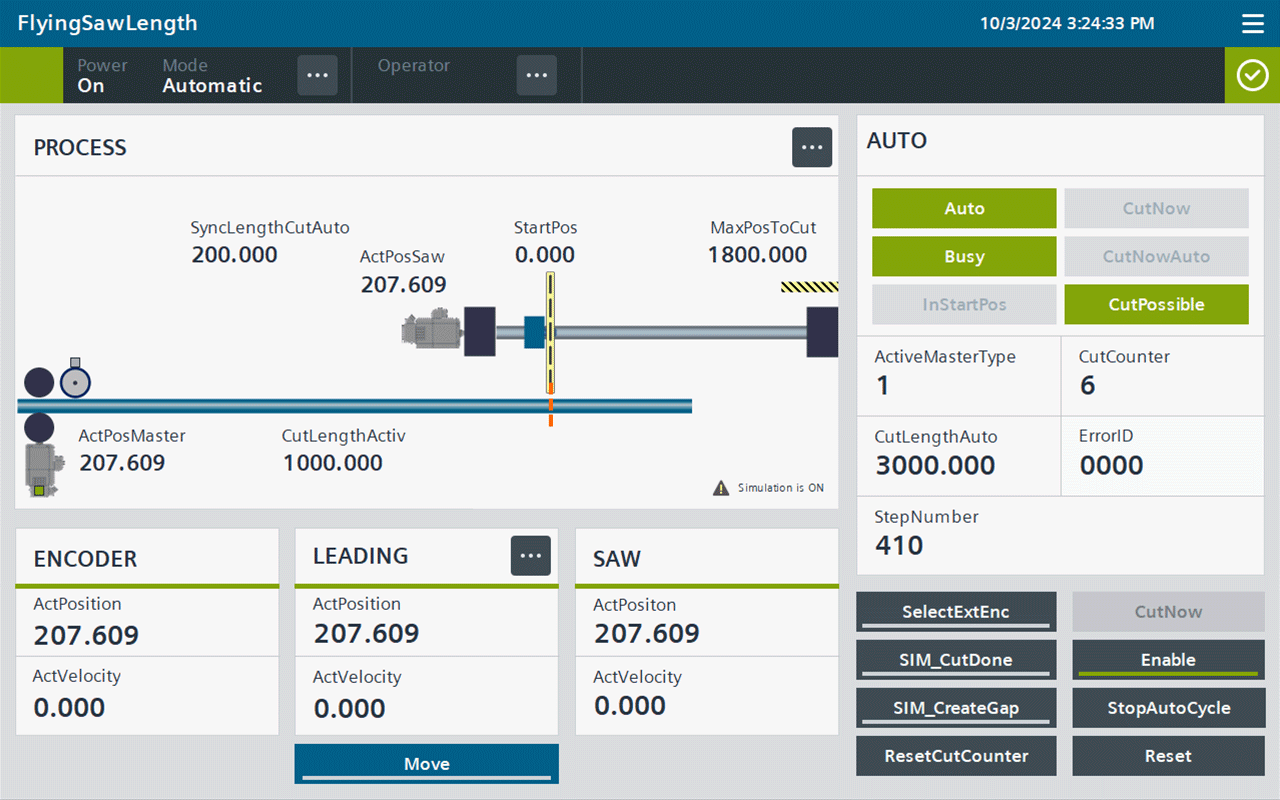Toggle the Enable button
The image size is (1280, 800).
point(1168,660)
